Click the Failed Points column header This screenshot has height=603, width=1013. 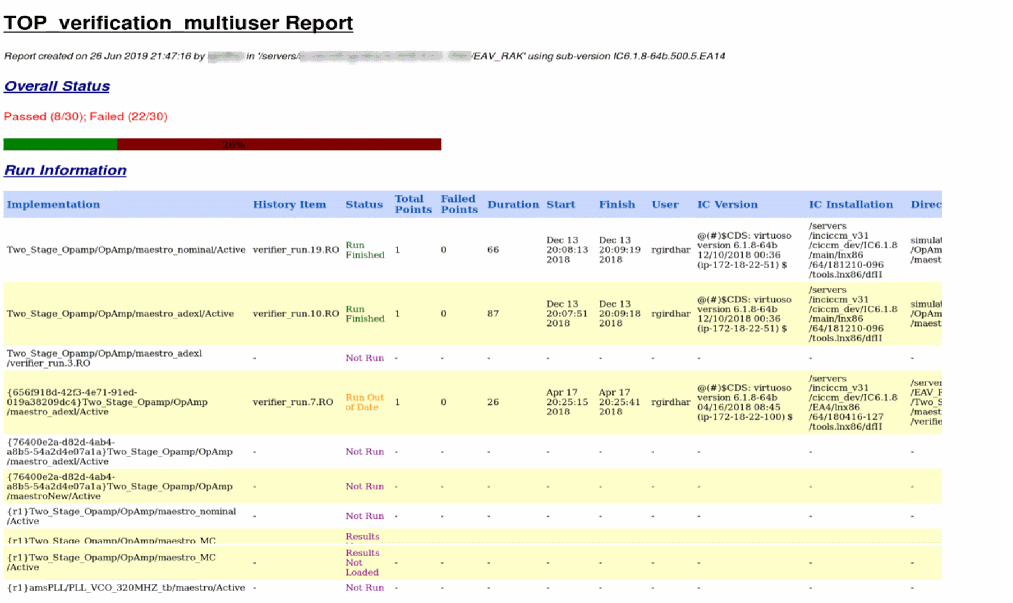click(459, 204)
